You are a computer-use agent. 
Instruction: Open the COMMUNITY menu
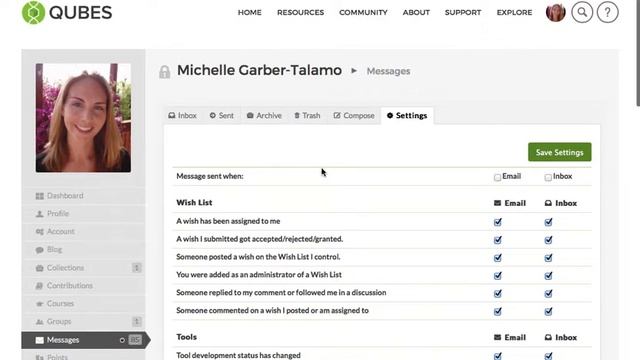click(x=363, y=13)
